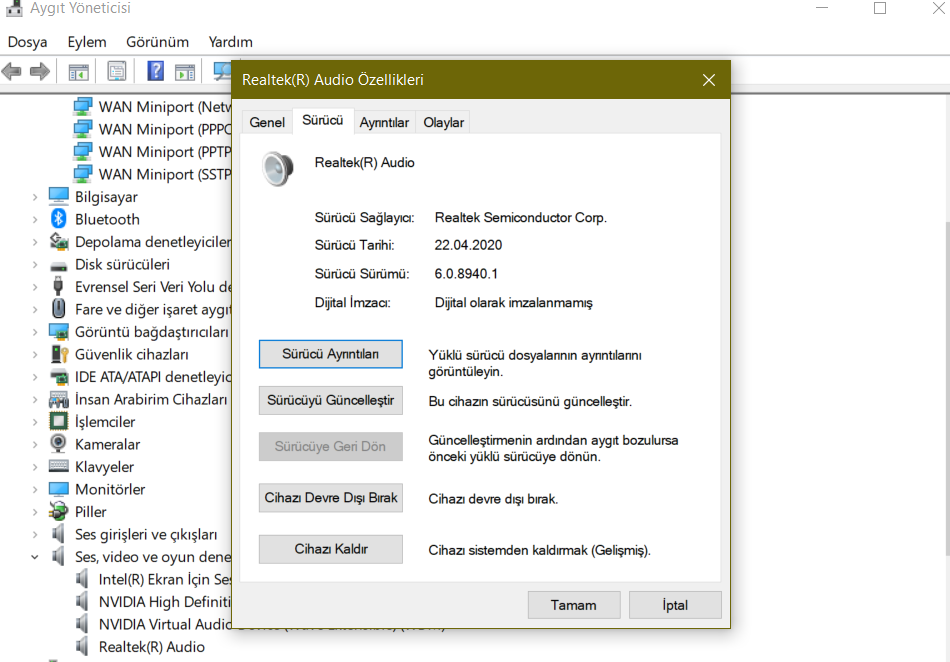Click the İşlemciler processor icon
This screenshot has height=662, width=950.
tap(59, 421)
